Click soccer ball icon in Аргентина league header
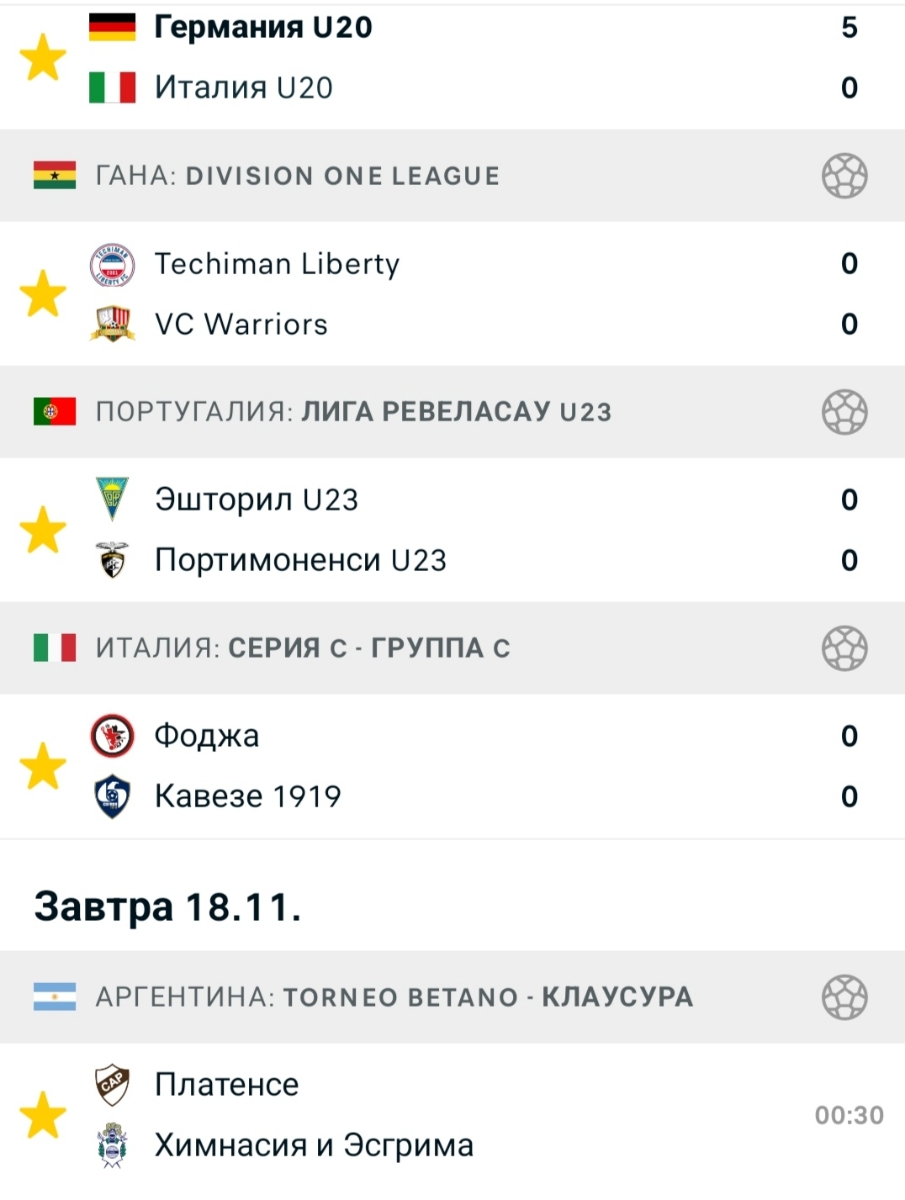The width and height of the screenshot is (905, 1200). click(x=844, y=997)
